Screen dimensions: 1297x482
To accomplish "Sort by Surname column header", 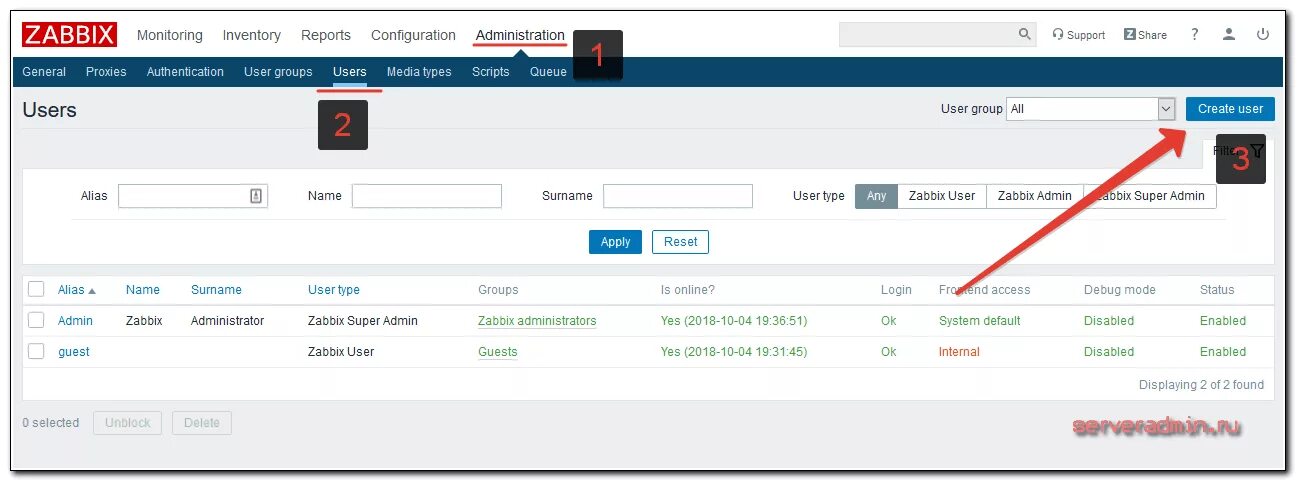I will (x=216, y=290).
